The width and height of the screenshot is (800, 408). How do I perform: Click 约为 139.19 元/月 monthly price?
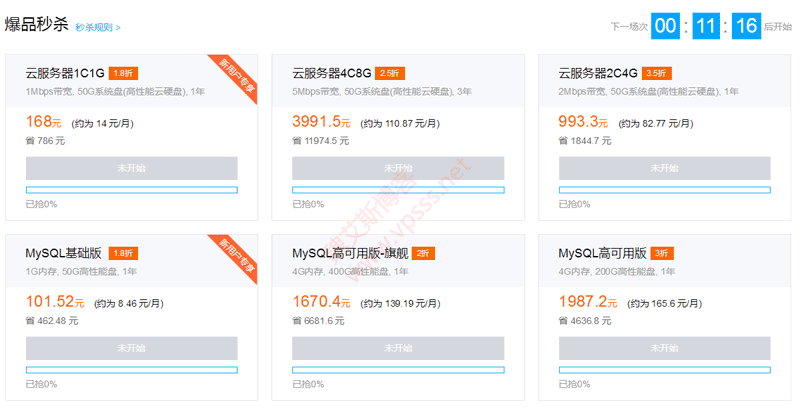400,304
